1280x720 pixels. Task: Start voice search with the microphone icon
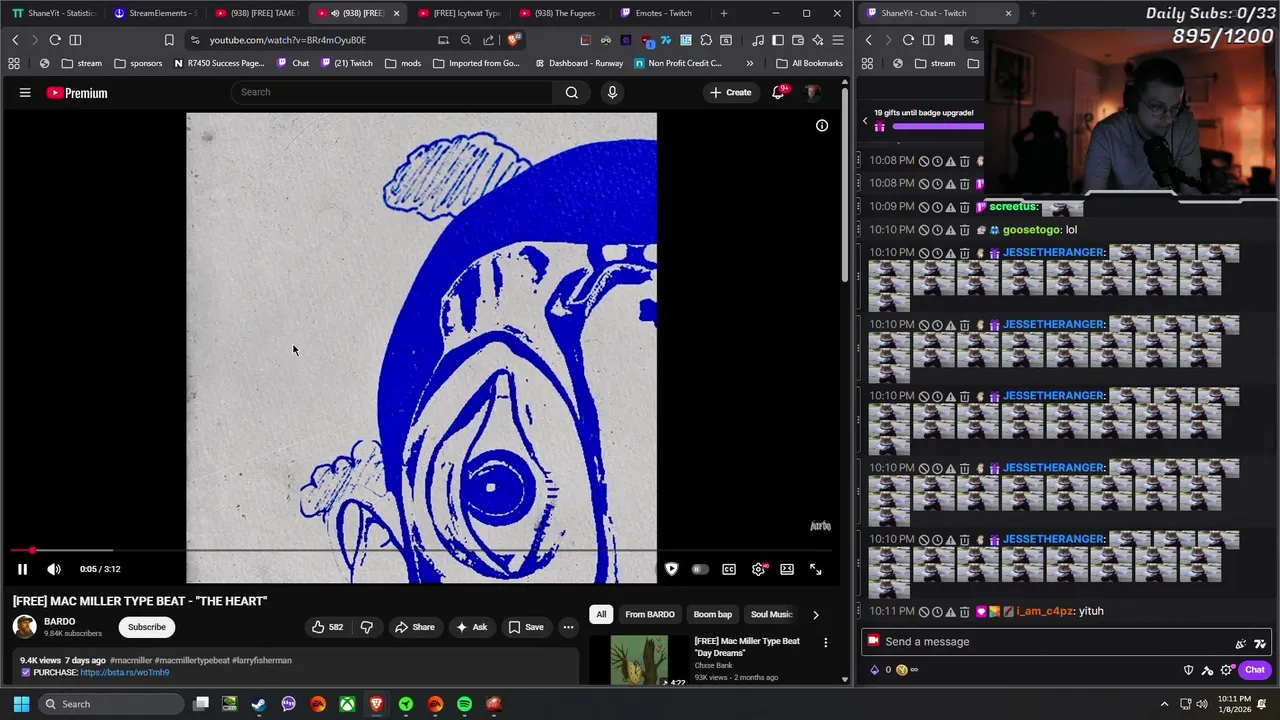tap(612, 92)
